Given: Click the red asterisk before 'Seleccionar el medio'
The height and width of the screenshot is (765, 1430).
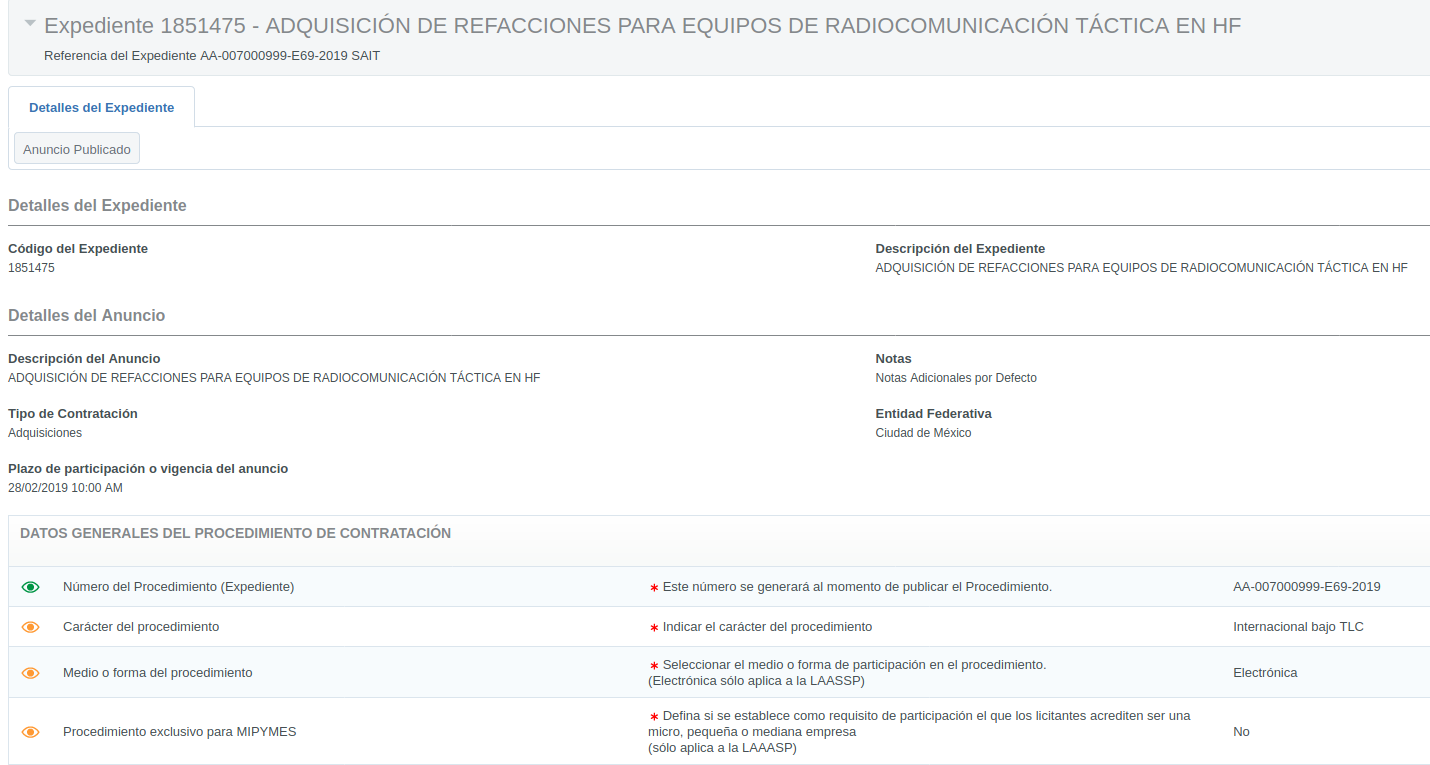Looking at the screenshot, I should [x=654, y=666].
